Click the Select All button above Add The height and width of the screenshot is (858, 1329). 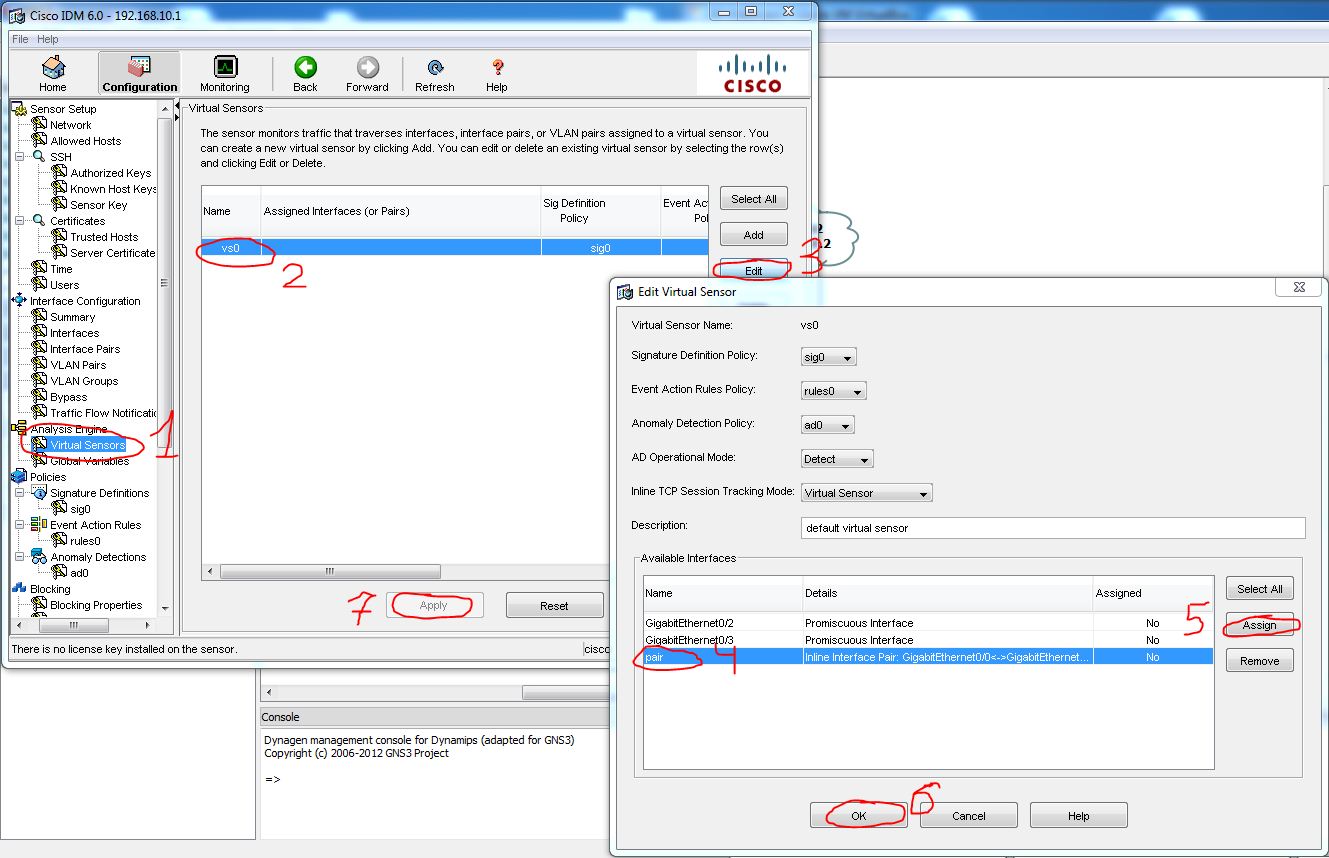[754, 199]
